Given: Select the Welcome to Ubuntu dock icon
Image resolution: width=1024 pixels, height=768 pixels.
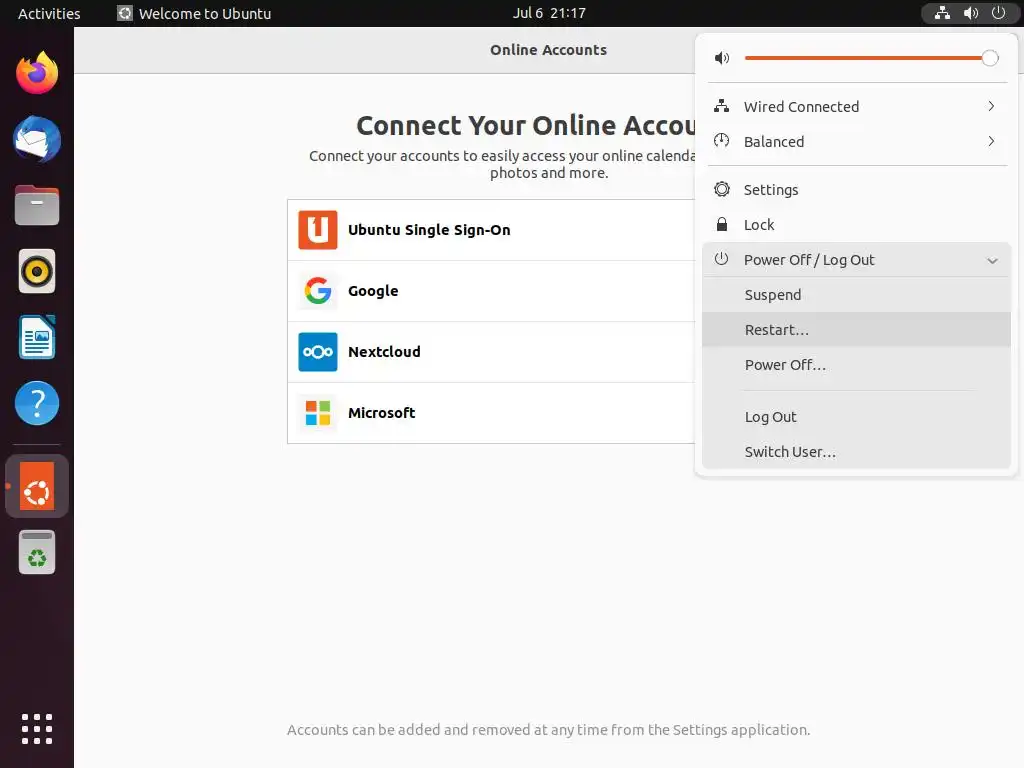Looking at the screenshot, I should point(37,486).
